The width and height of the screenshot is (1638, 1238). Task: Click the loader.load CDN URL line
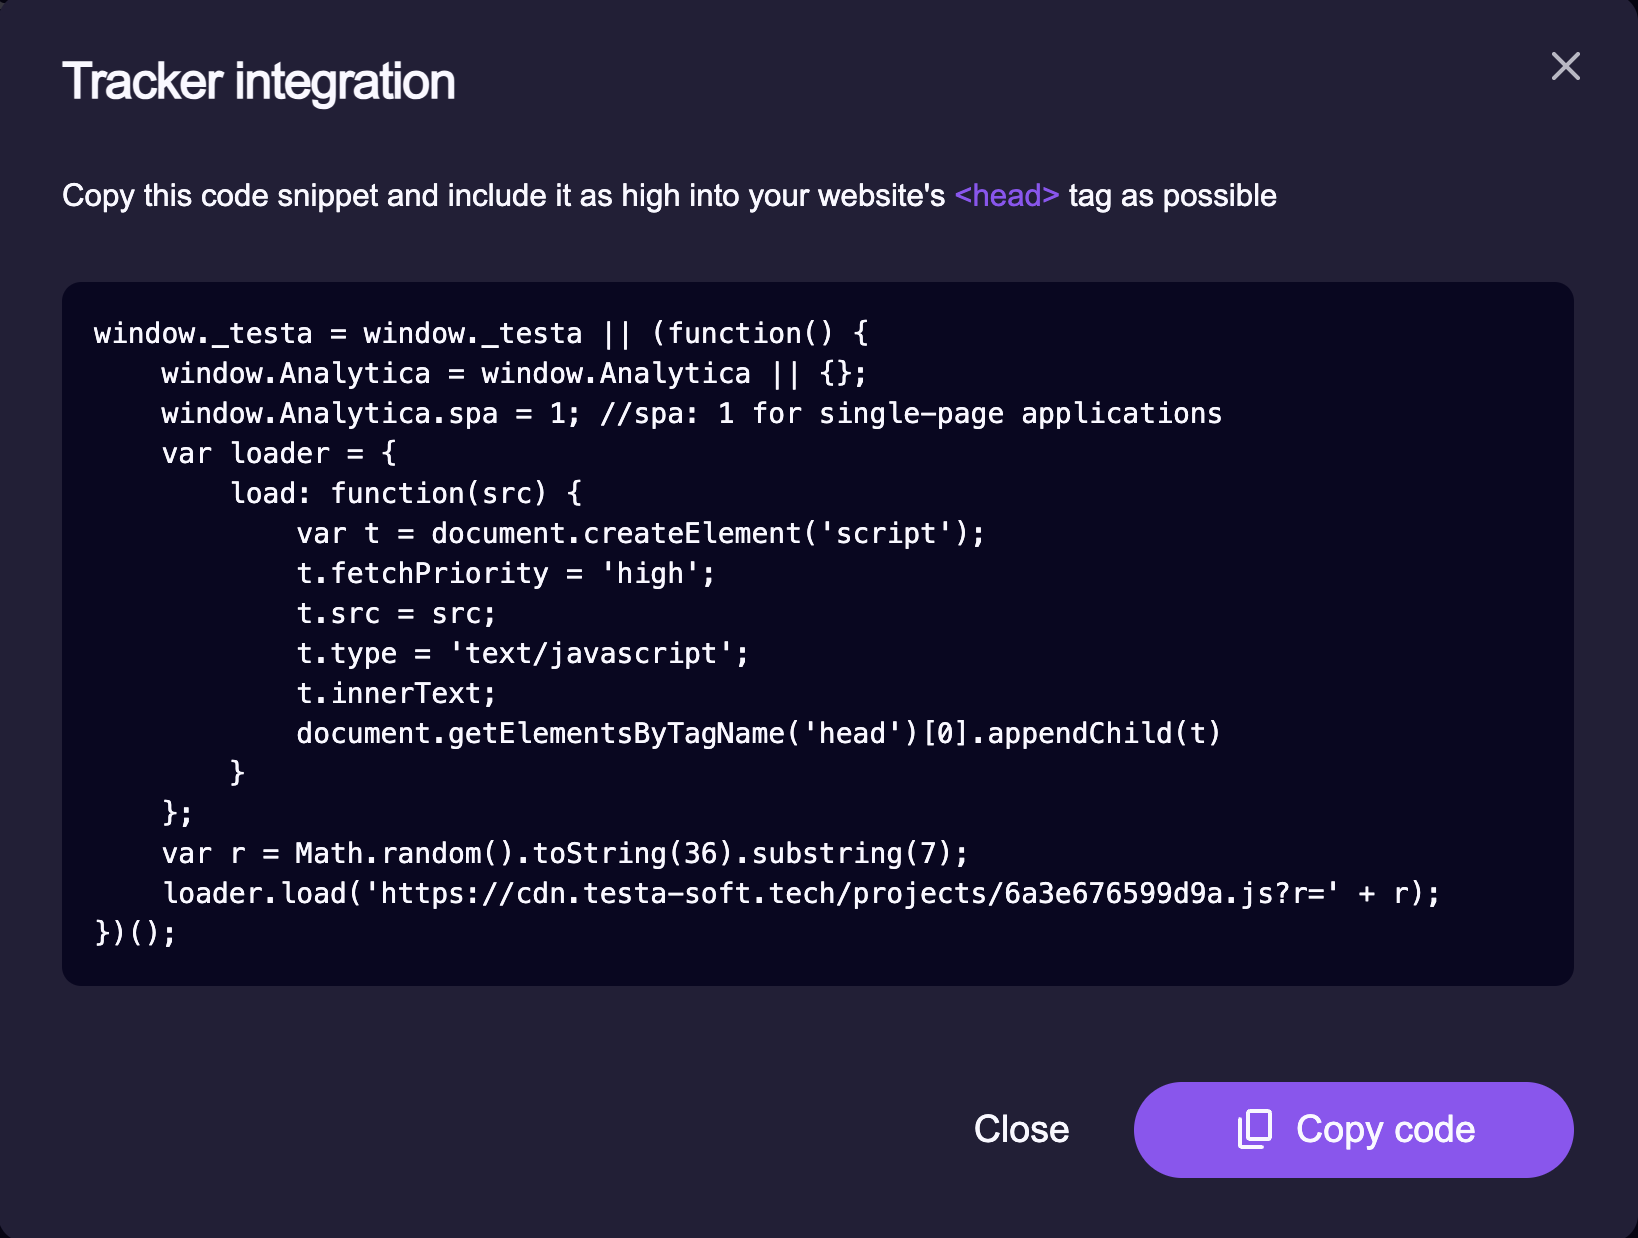801,893
